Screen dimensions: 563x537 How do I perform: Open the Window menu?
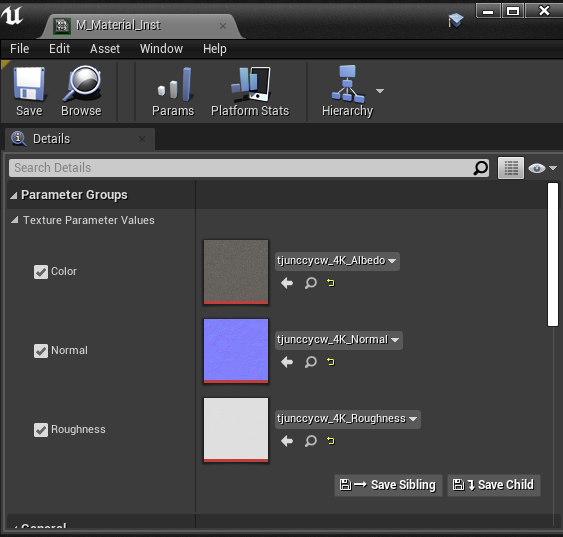click(x=161, y=48)
